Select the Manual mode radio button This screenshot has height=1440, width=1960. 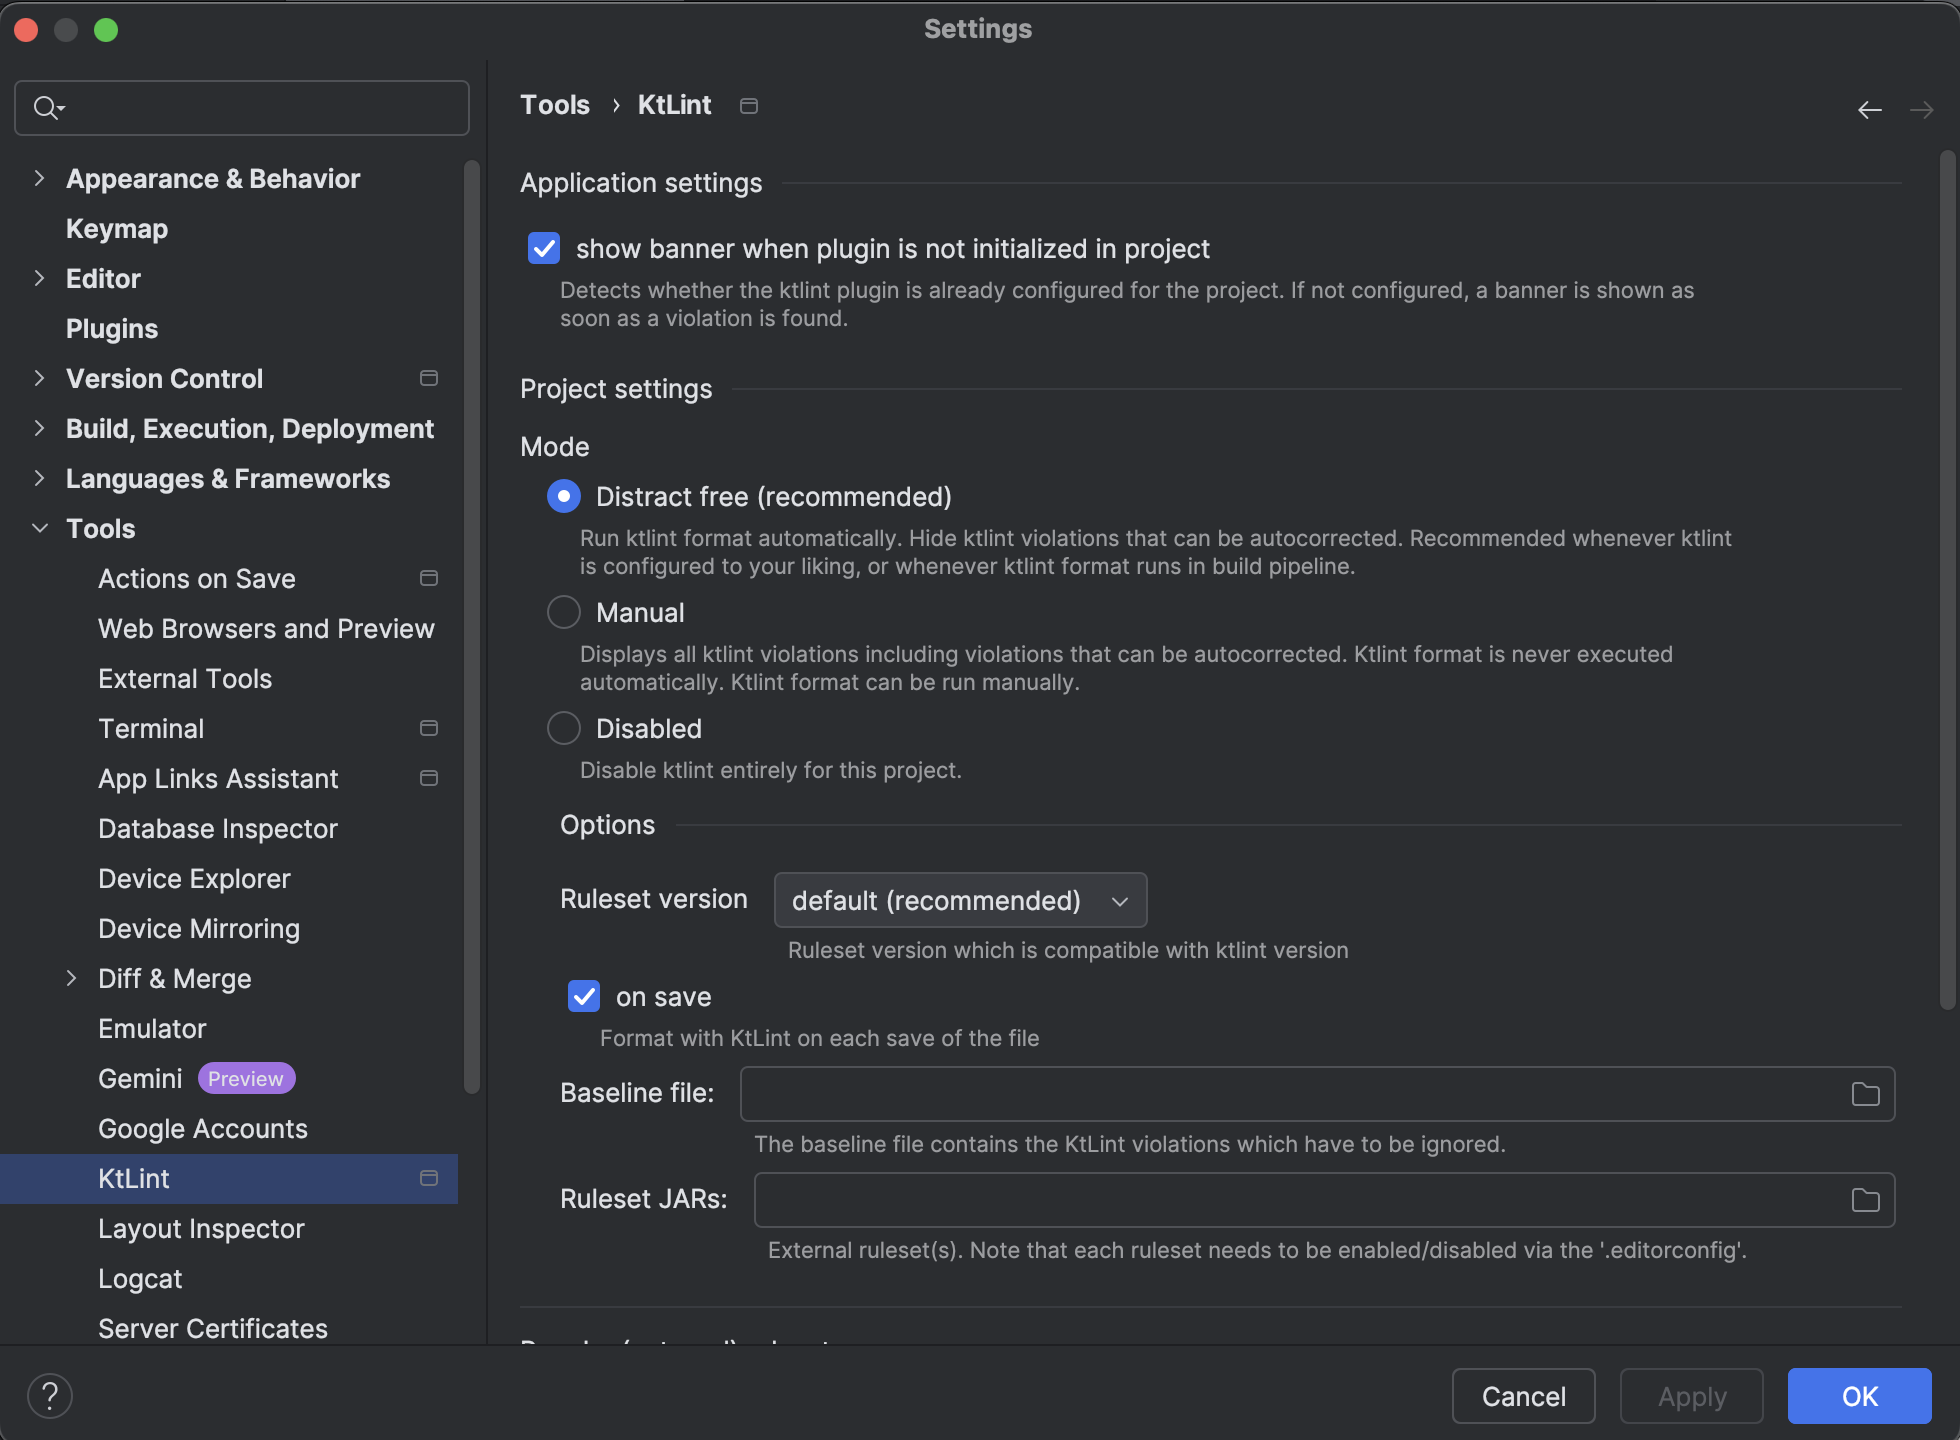click(564, 613)
